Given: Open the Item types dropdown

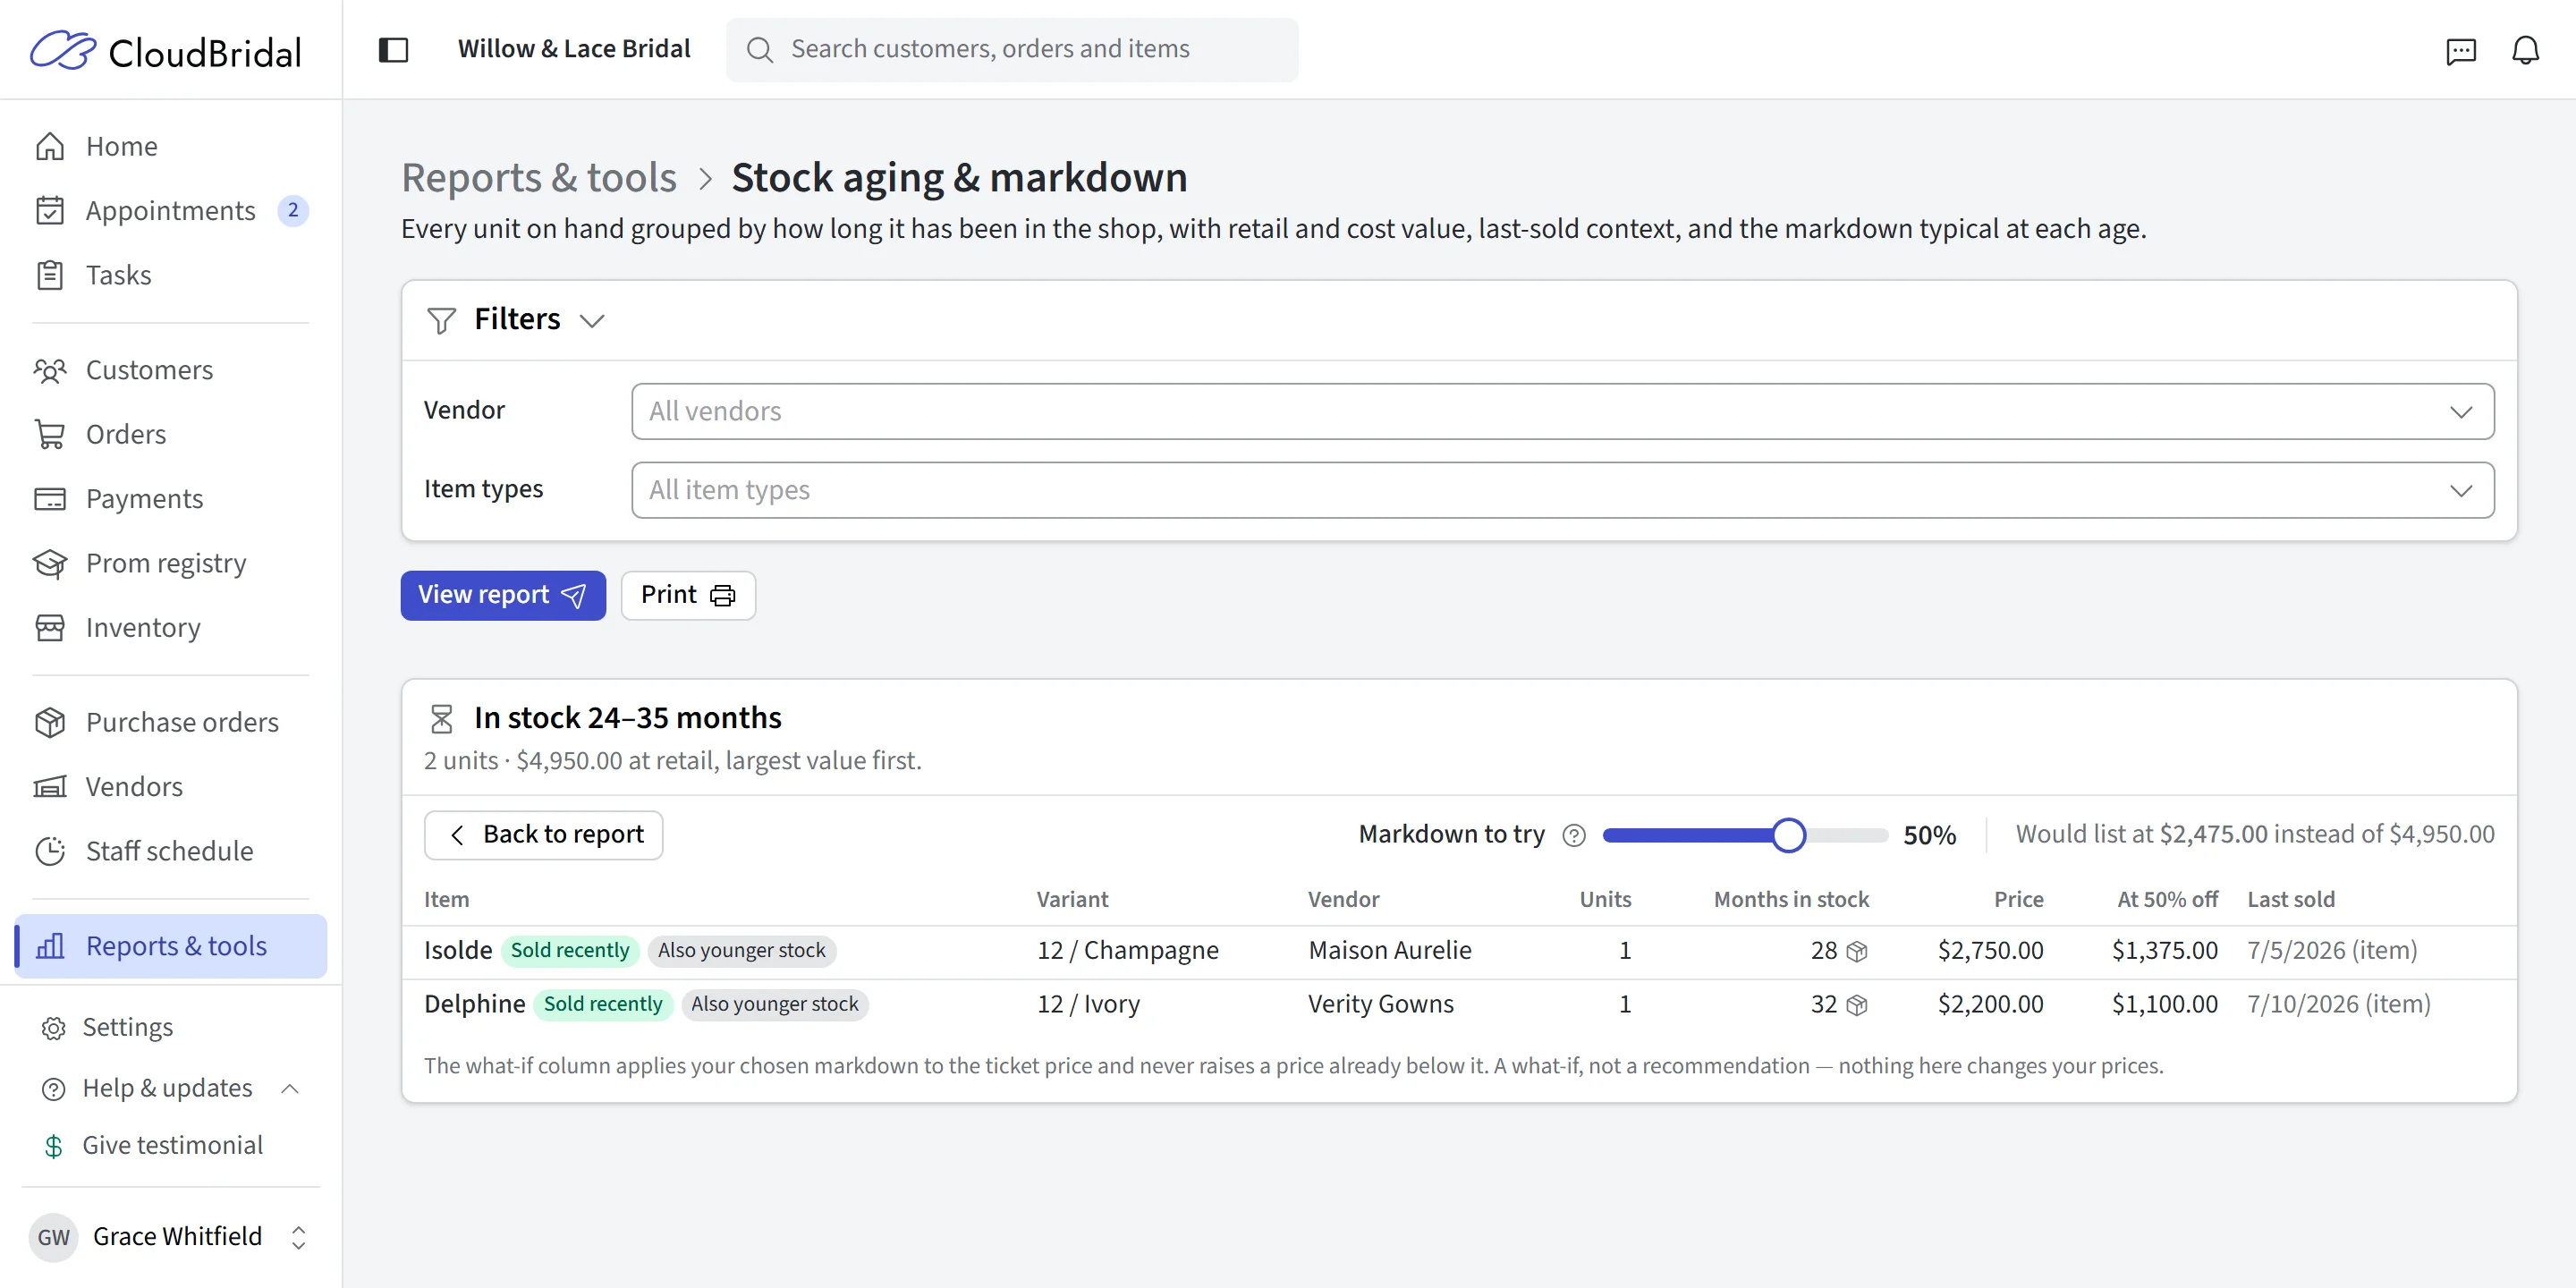Looking at the screenshot, I should (x=1562, y=490).
